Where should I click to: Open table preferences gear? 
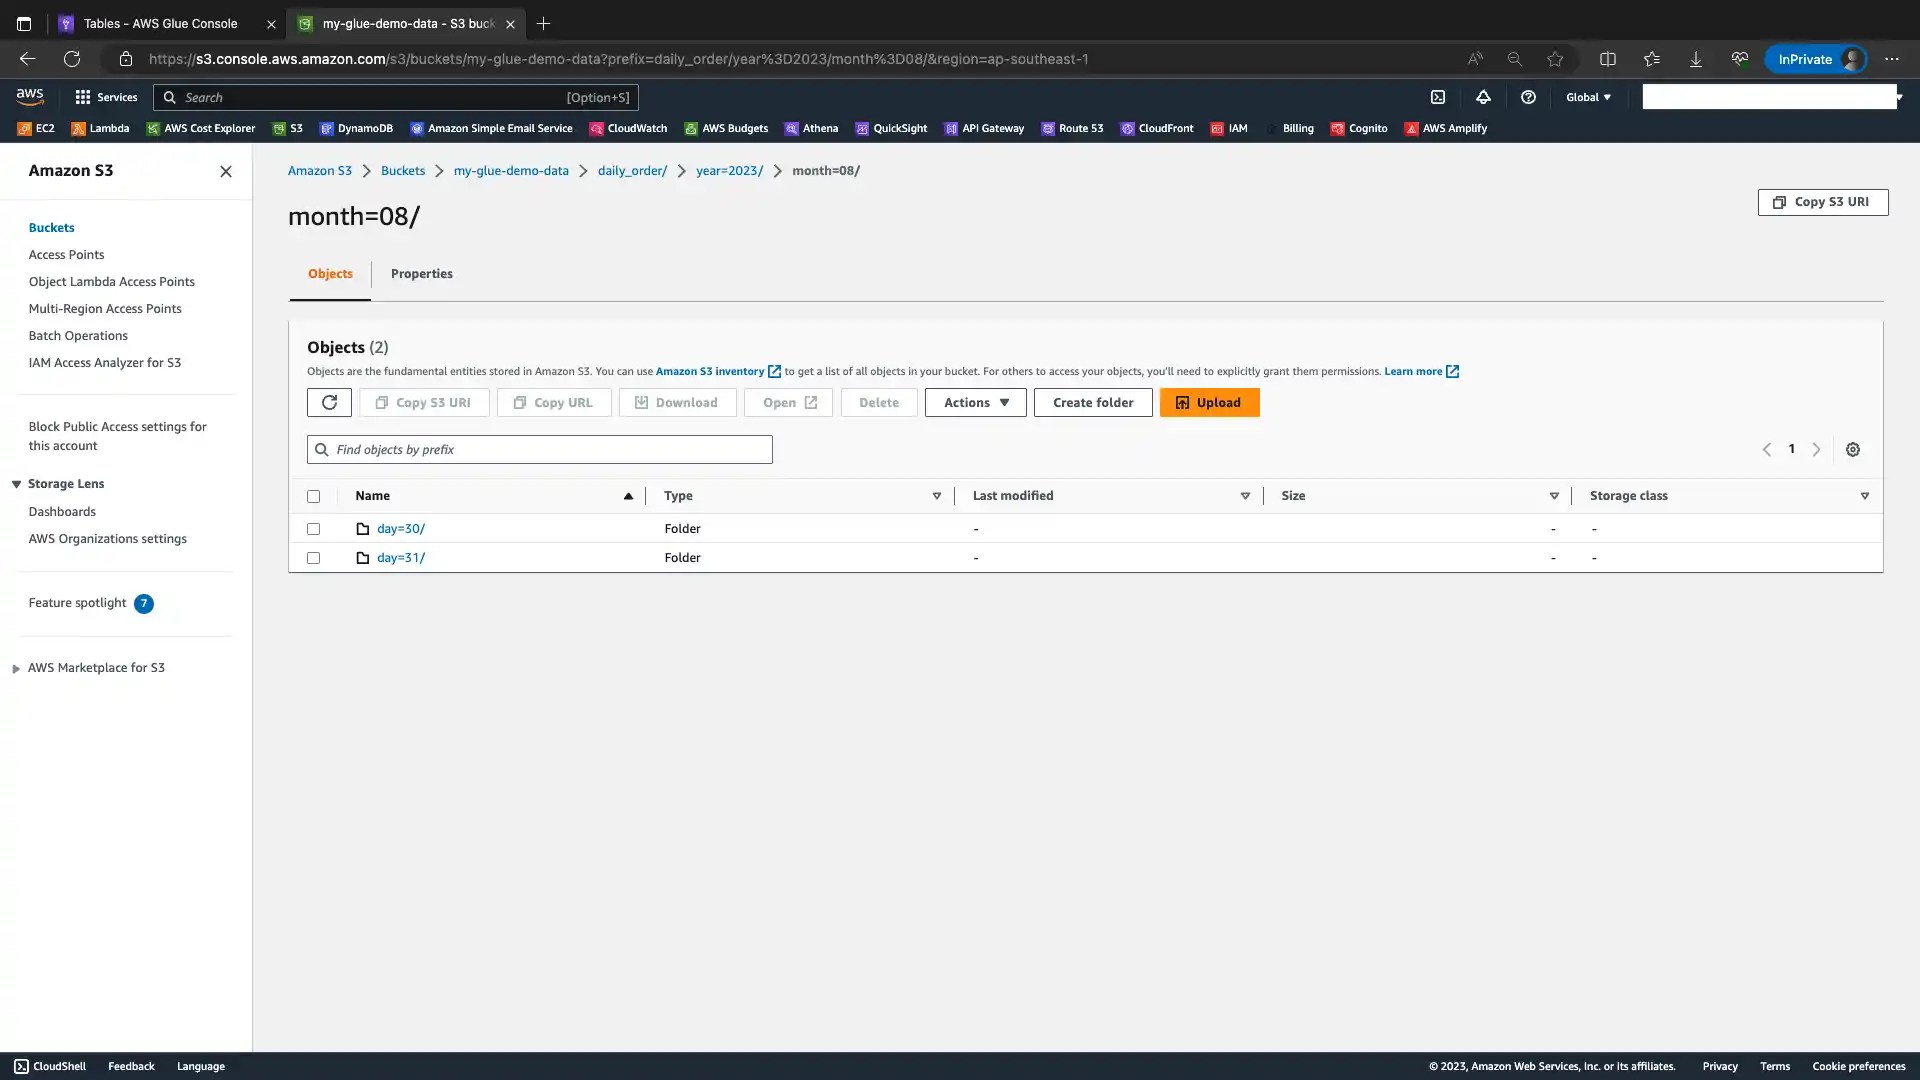1853,449
